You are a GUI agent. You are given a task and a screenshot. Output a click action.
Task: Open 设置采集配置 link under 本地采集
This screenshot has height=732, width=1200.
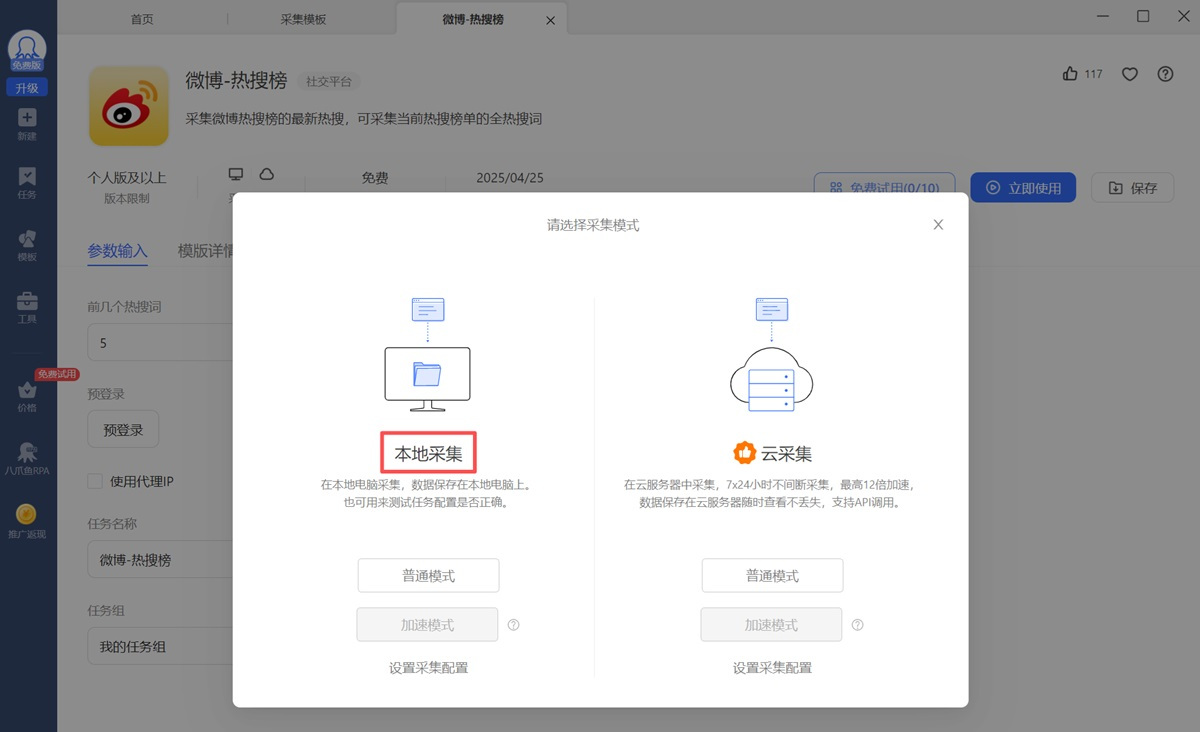point(428,667)
